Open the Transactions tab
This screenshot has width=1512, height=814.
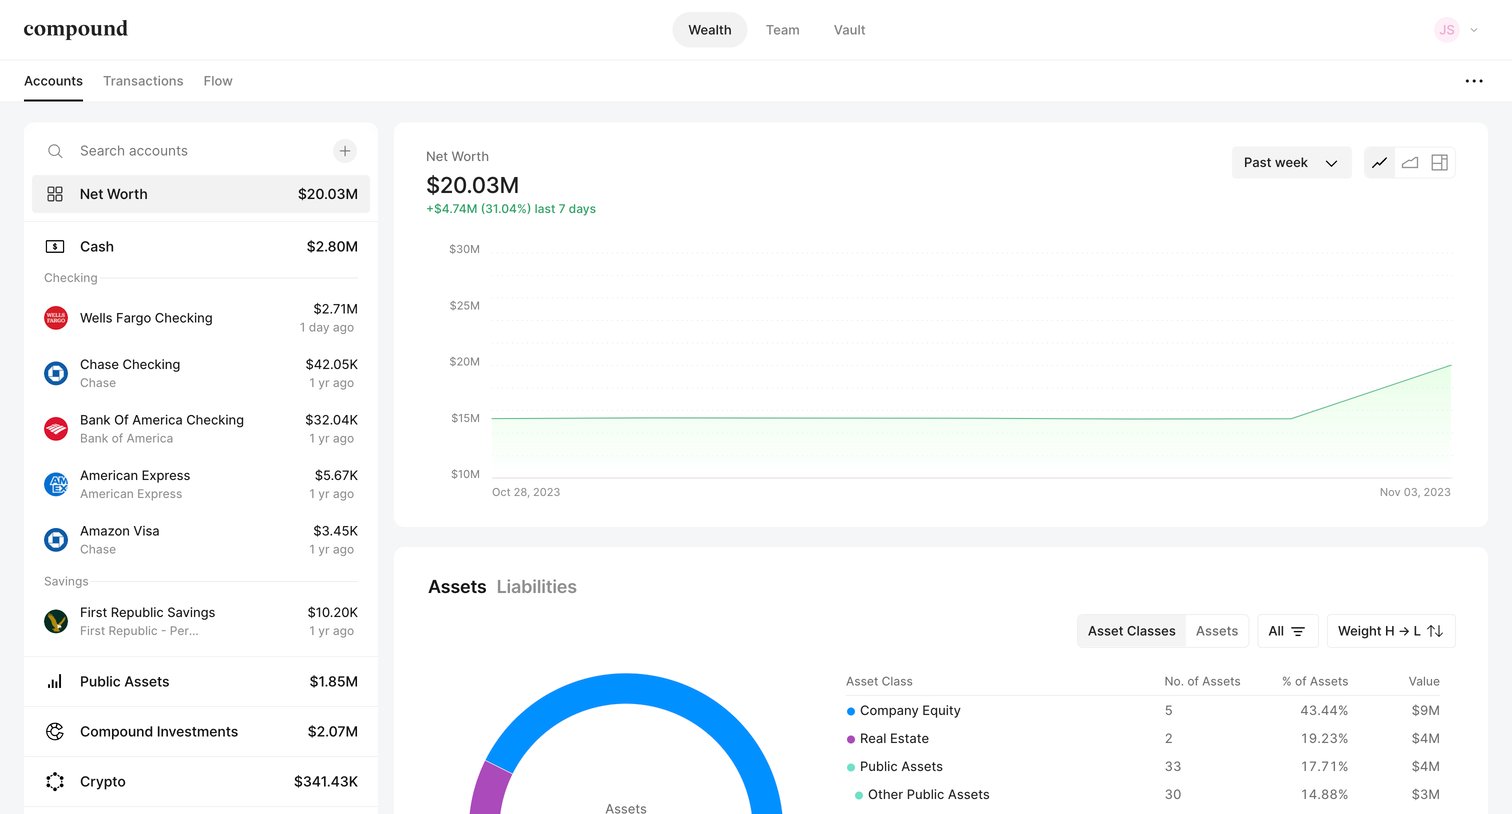click(x=143, y=81)
